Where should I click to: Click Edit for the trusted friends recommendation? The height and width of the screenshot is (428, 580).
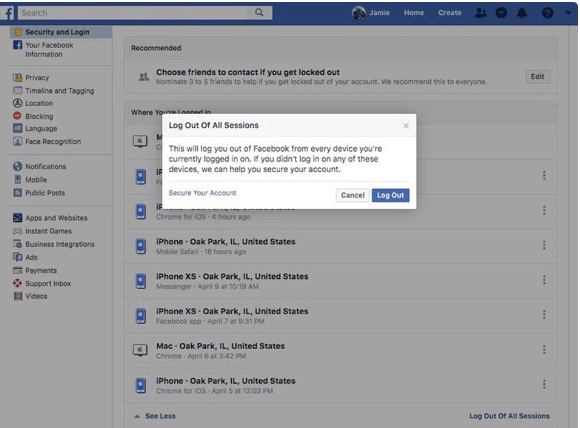tap(537, 77)
